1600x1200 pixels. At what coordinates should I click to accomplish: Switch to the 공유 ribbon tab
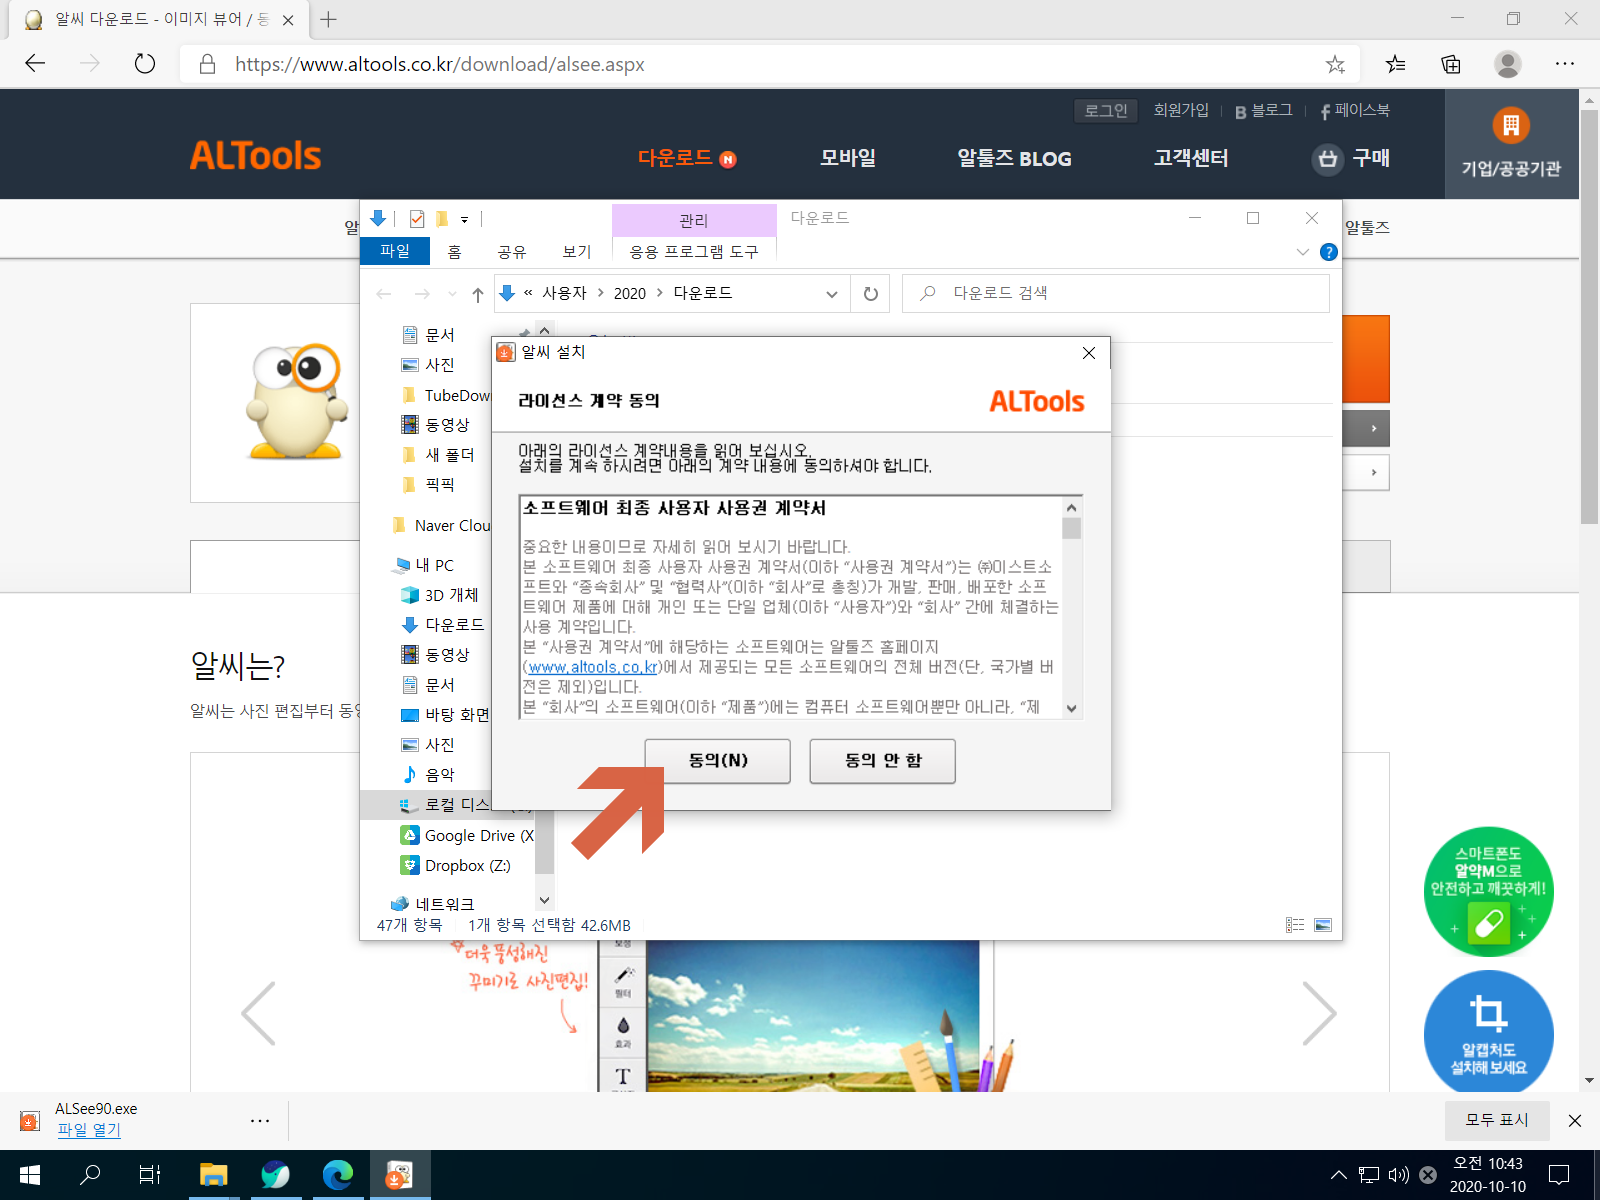512,252
